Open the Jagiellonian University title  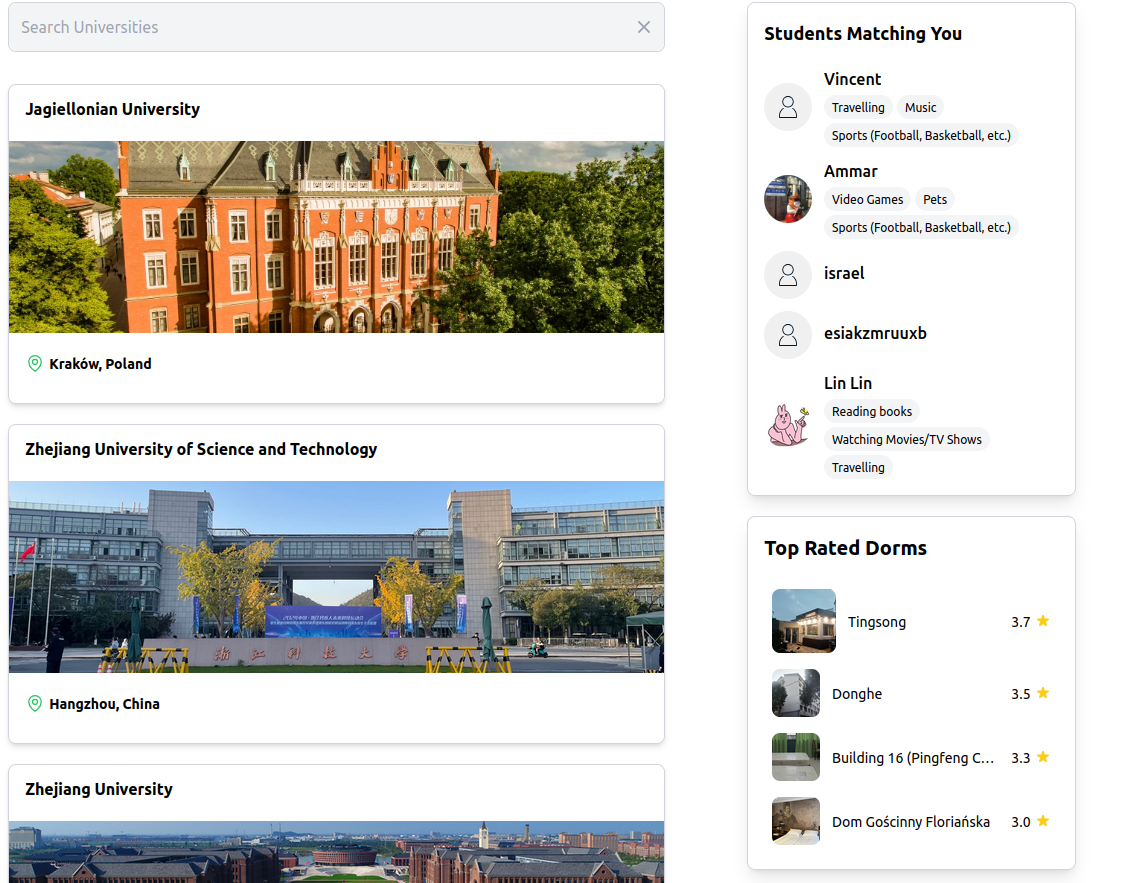tap(113, 109)
